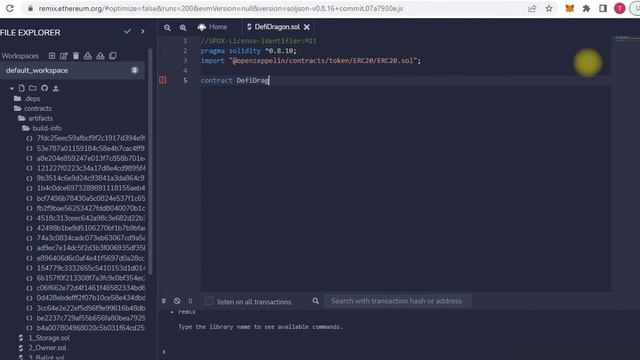Click the error marker on line 5
The image size is (640, 360).
click(x=163, y=80)
